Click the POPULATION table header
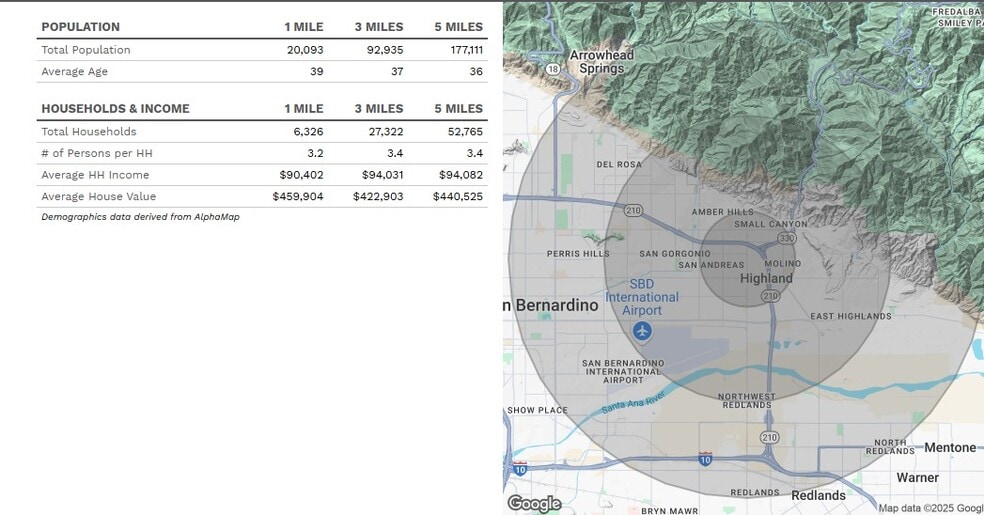Screen dimensions: 984x515 pos(80,27)
